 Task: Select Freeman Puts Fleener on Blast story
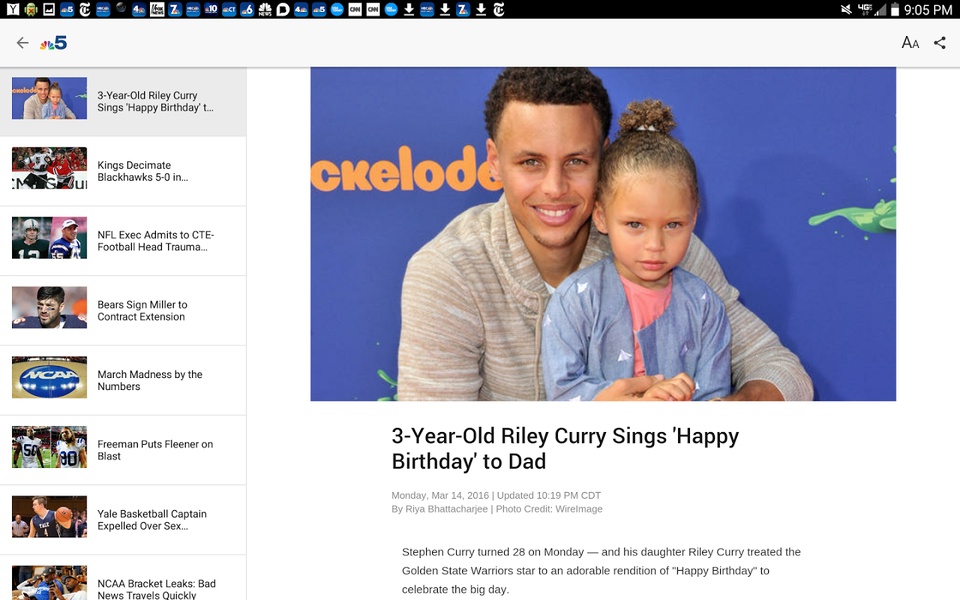[x=123, y=450]
